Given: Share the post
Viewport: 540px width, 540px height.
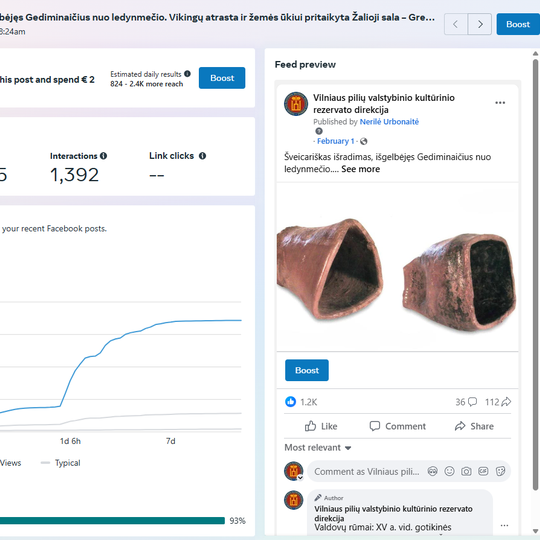Looking at the screenshot, I should point(474,426).
